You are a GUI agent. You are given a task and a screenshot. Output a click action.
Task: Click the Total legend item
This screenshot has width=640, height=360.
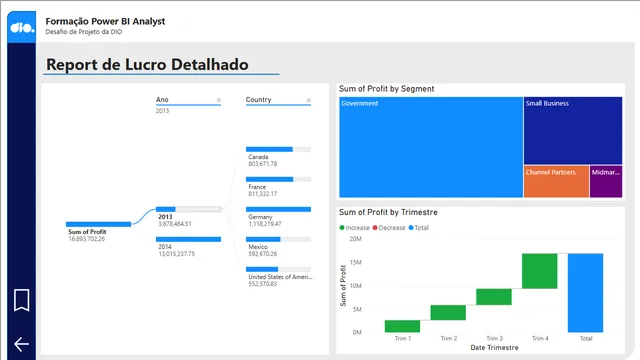tap(418, 228)
